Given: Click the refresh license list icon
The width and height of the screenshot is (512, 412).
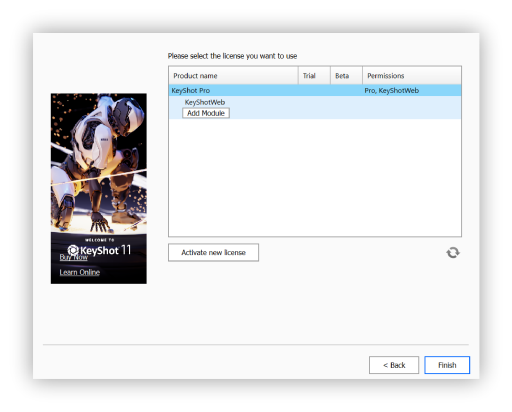Looking at the screenshot, I should click(453, 252).
